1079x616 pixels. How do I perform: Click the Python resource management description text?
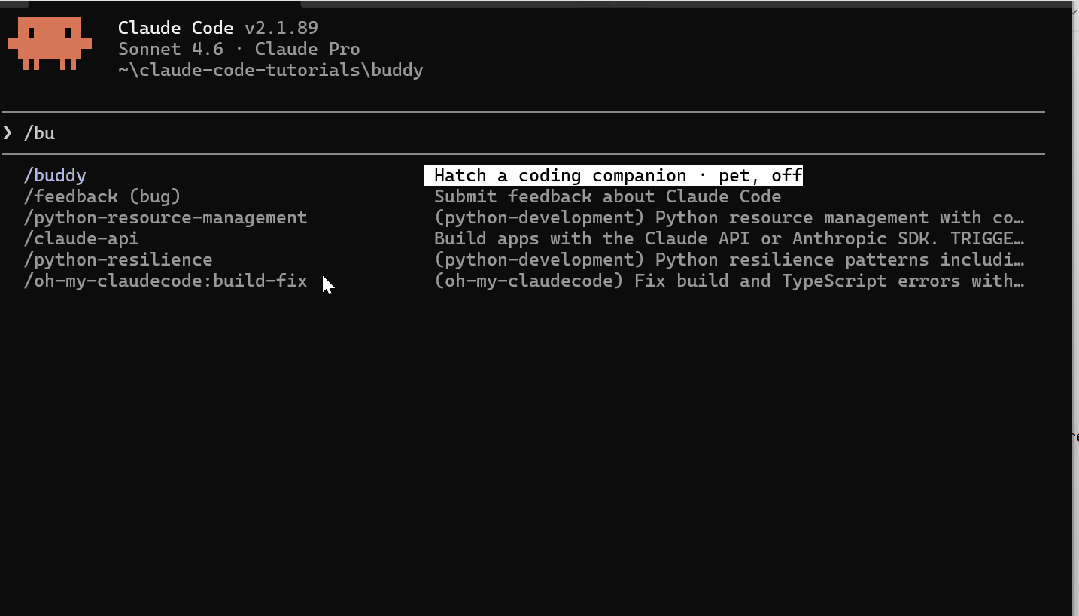(x=730, y=218)
